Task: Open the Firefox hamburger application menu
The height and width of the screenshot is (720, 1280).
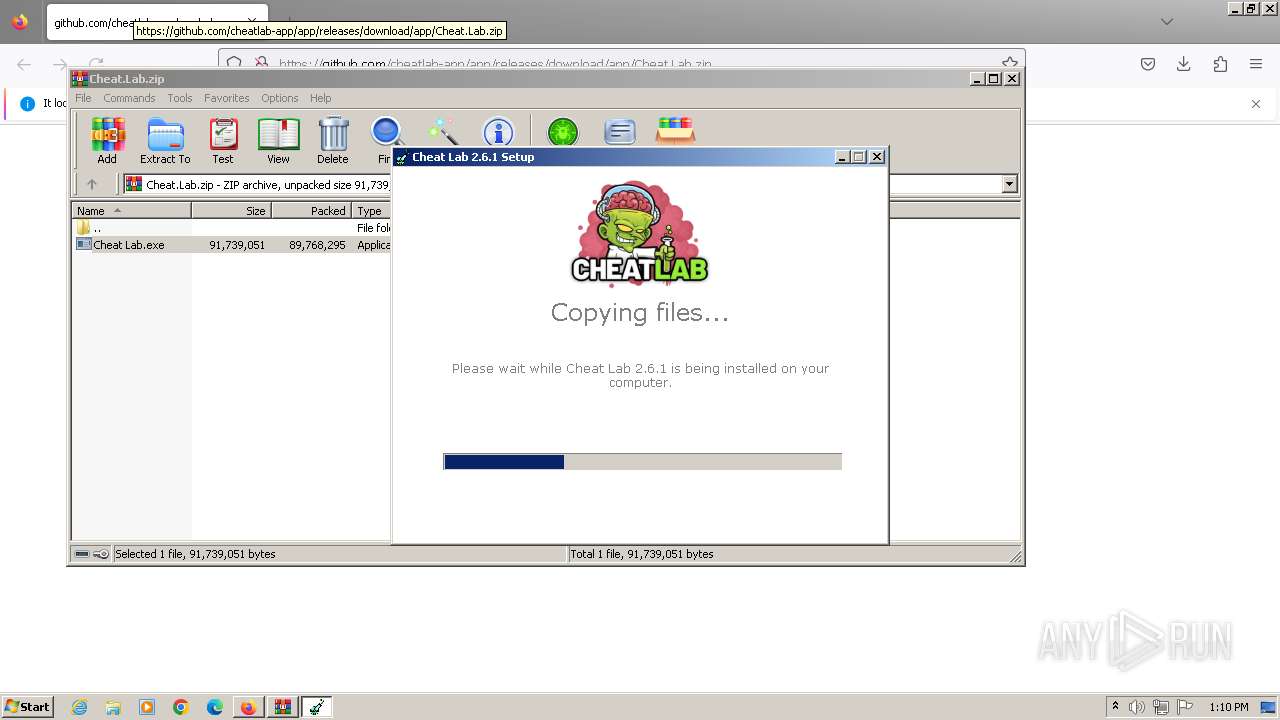Action: (x=1256, y=64)
